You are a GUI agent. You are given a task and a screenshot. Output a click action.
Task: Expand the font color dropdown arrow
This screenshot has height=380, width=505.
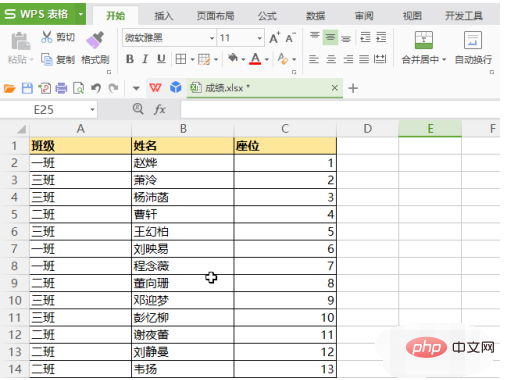coord(267,60)
